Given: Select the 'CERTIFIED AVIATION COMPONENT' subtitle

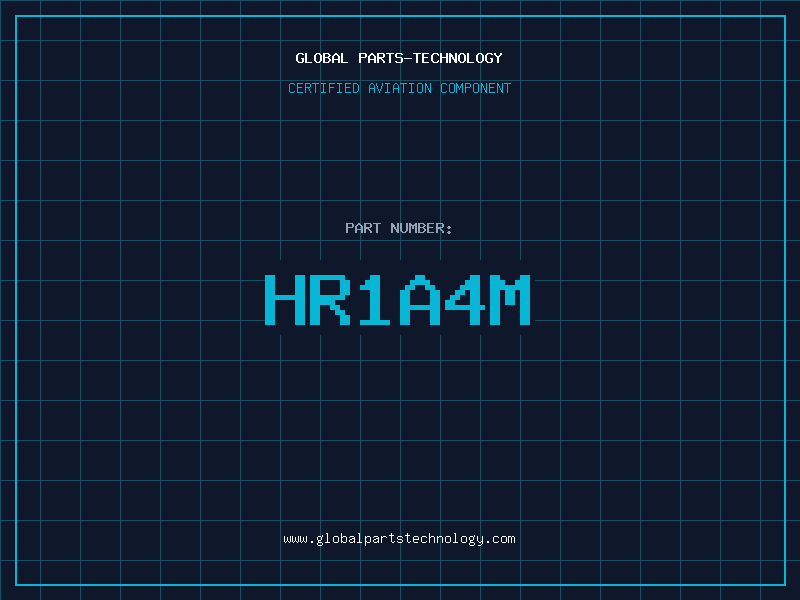Looking at the screenshot, I should click(x=399, y=88).
